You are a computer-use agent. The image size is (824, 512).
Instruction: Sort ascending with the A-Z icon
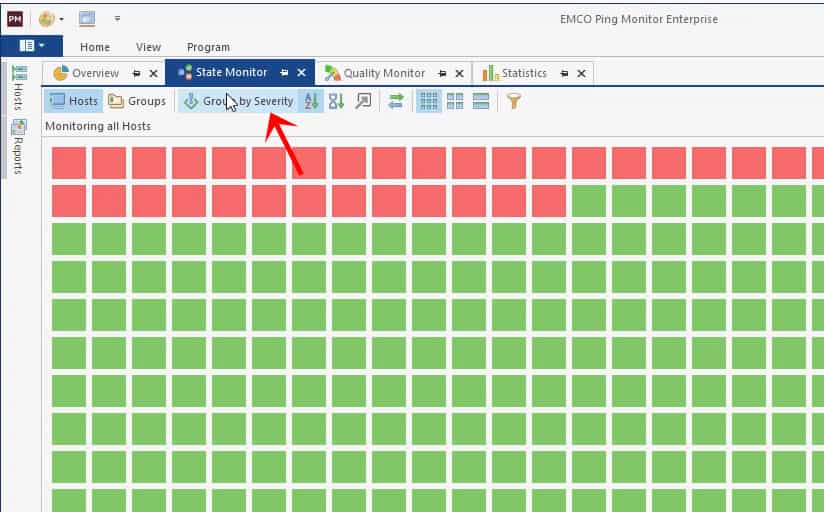click(311, 101)
